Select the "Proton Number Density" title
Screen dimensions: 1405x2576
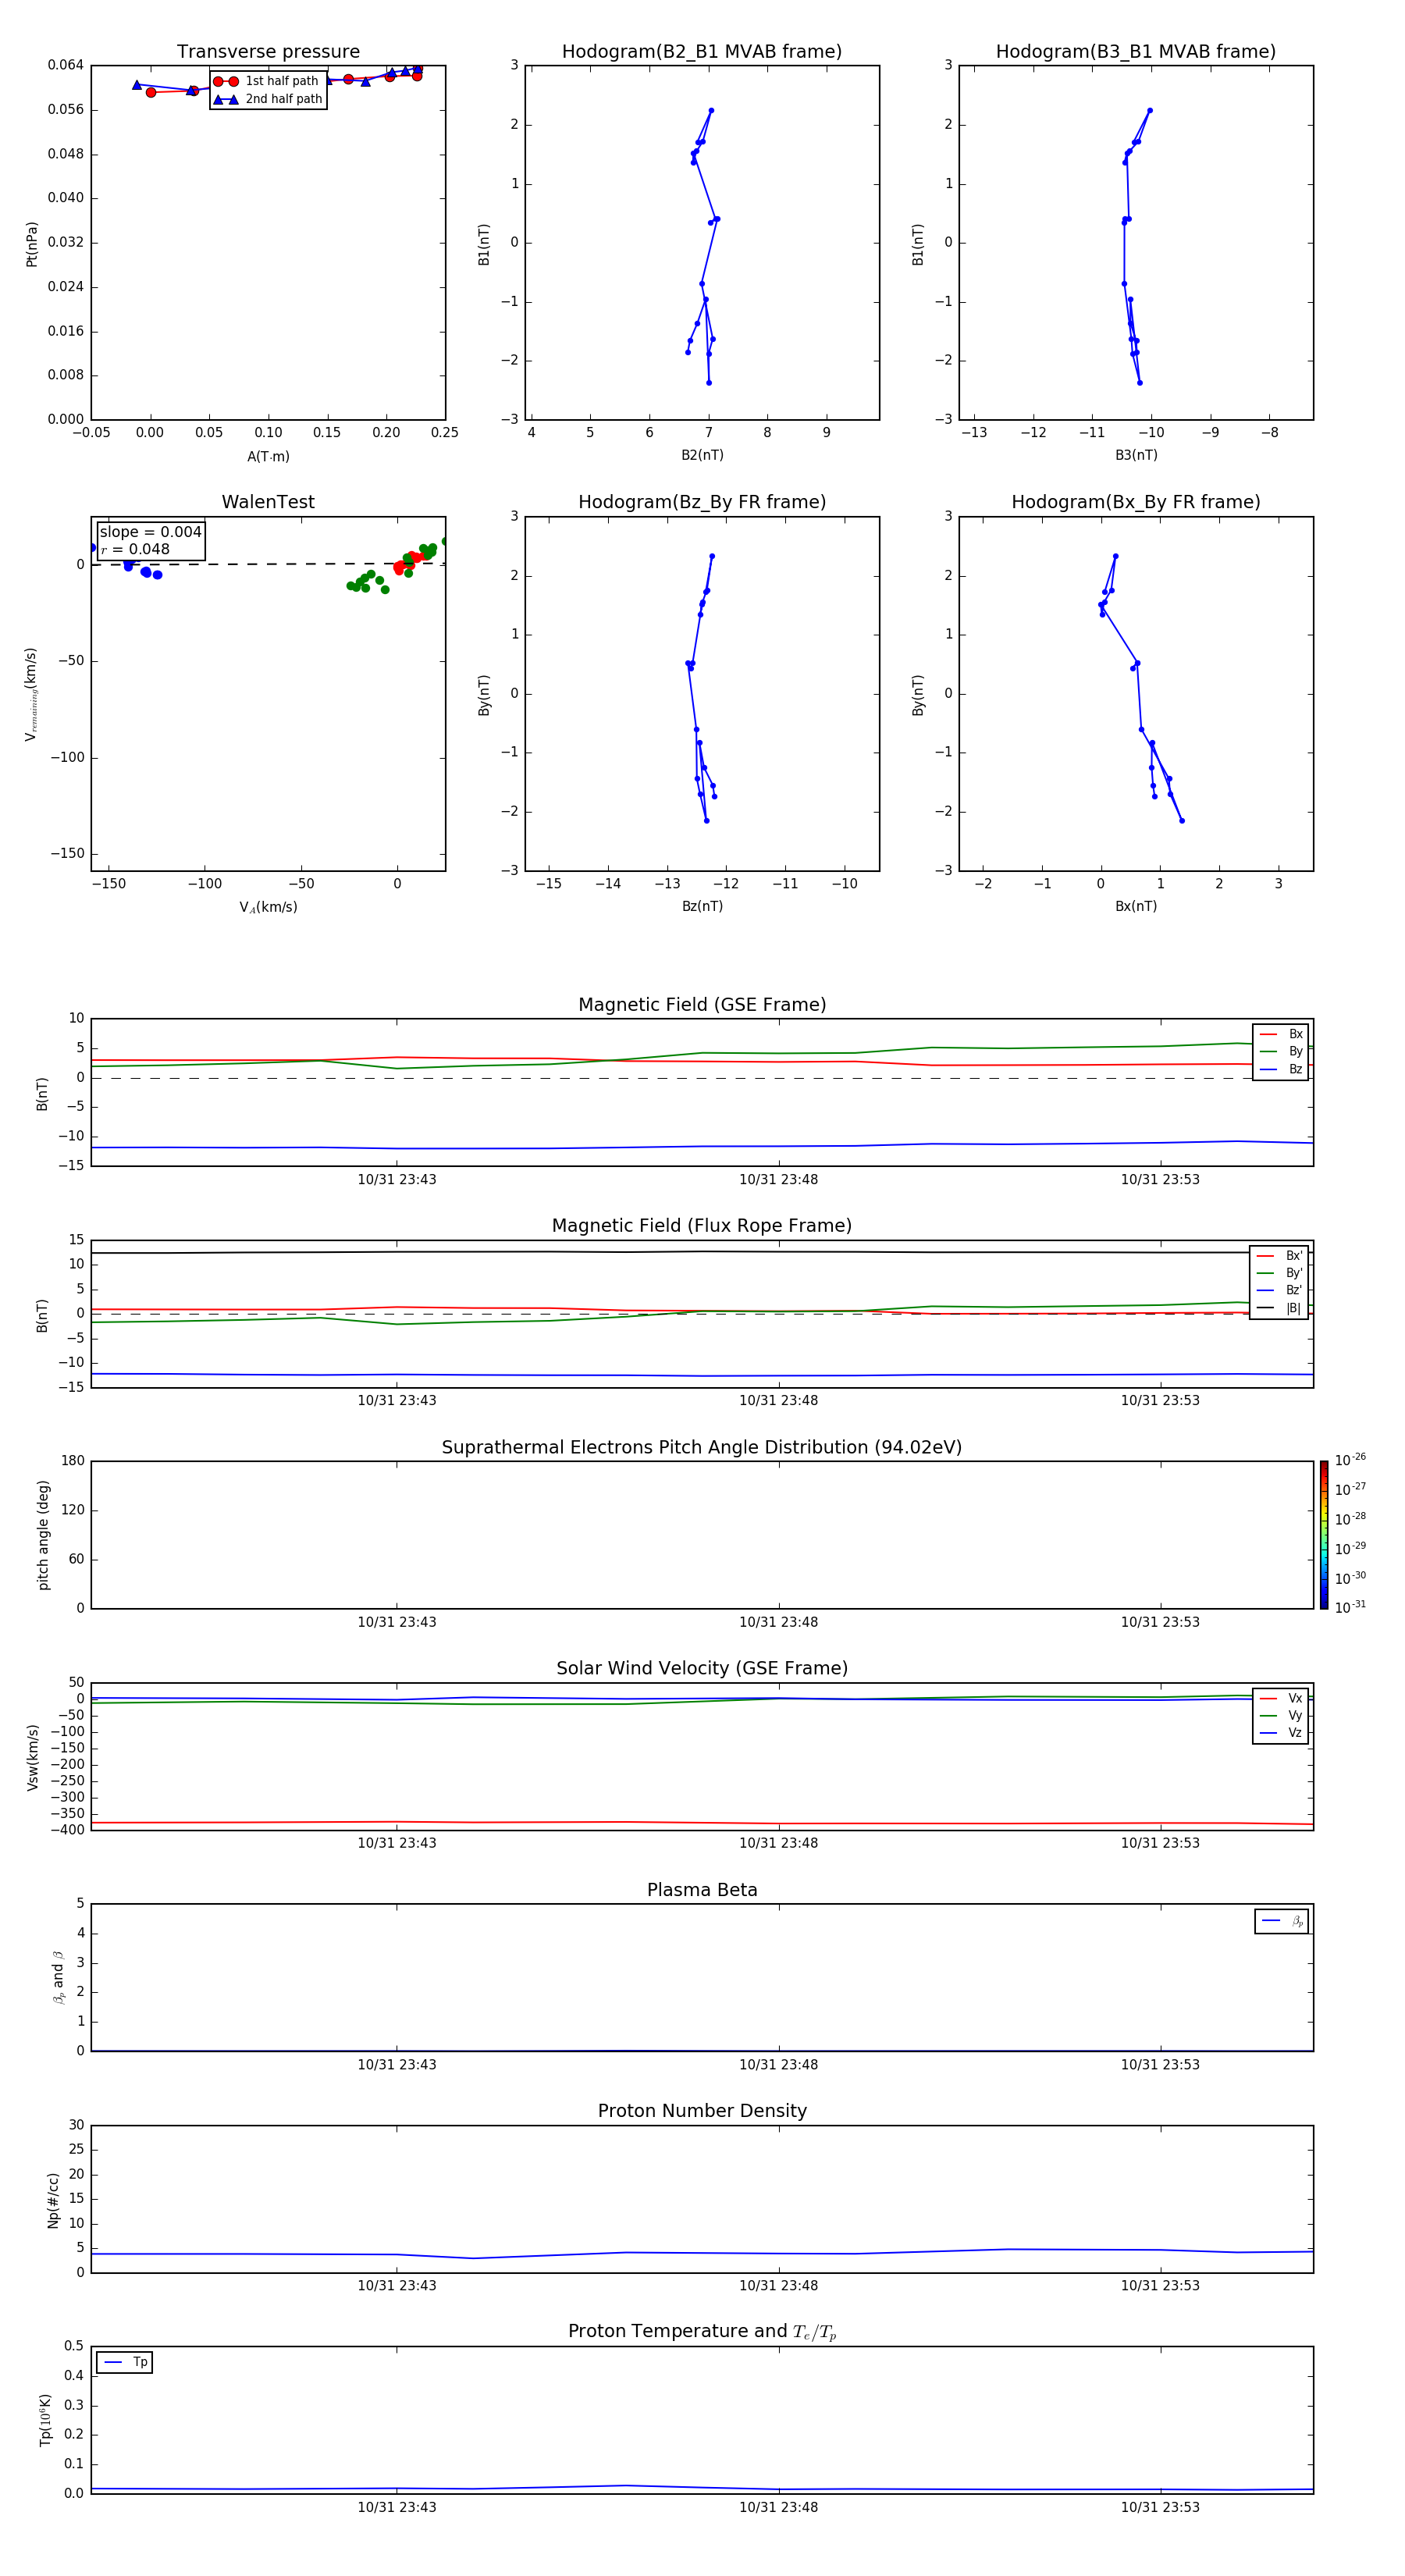click(702, 2111)
